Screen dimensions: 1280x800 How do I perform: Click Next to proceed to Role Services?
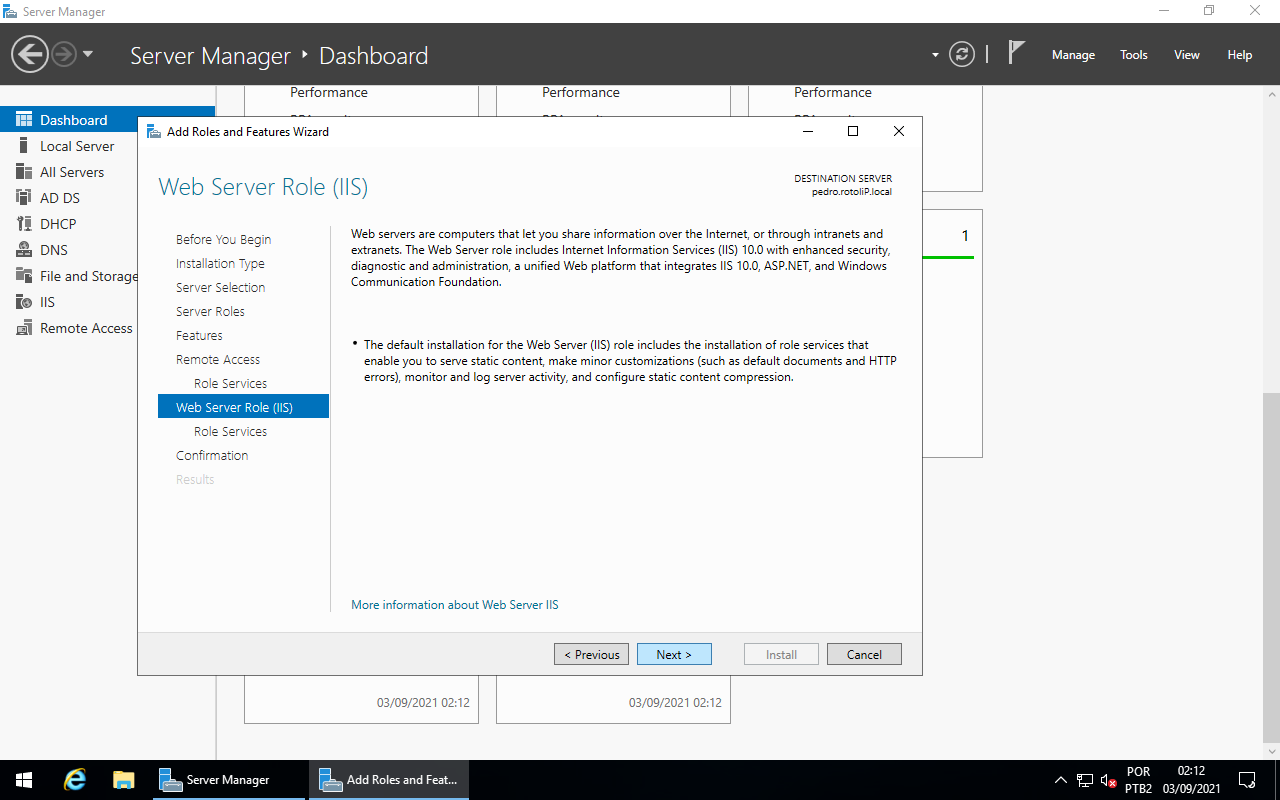tap(674, 653)
